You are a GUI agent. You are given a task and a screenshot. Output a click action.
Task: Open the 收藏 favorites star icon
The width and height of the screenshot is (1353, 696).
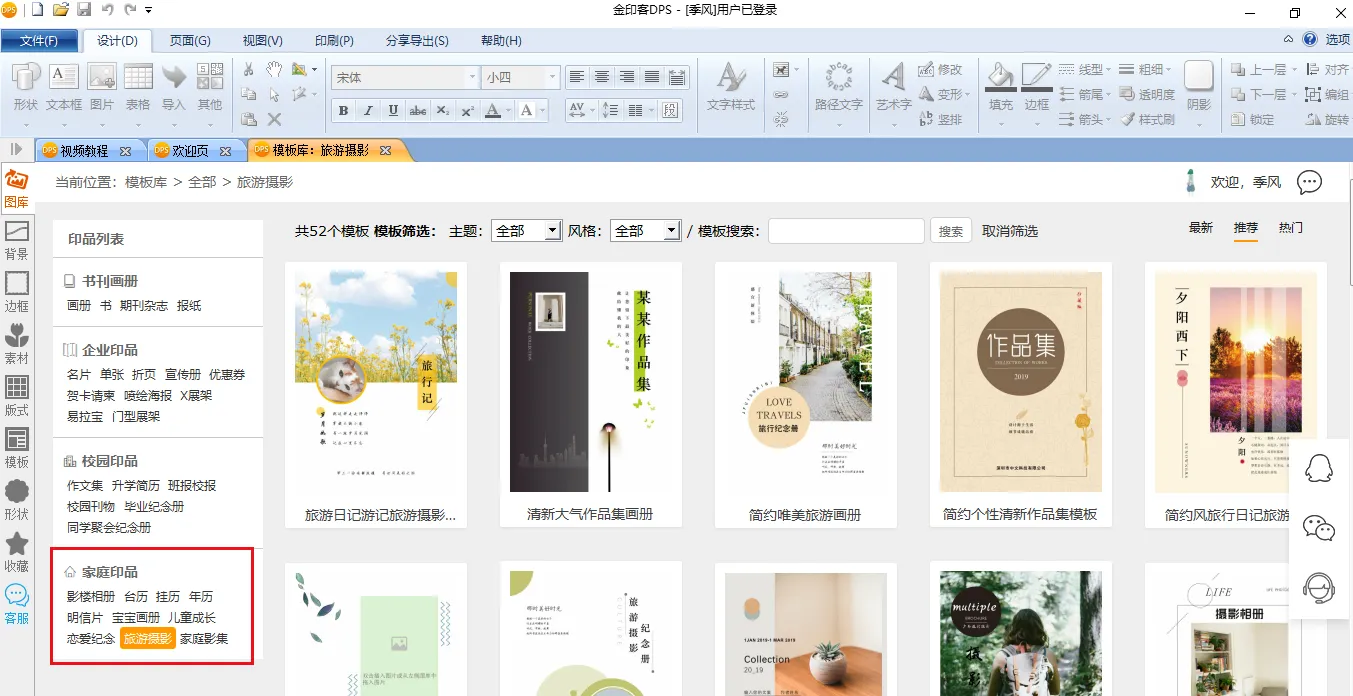(x=16, y=552)
